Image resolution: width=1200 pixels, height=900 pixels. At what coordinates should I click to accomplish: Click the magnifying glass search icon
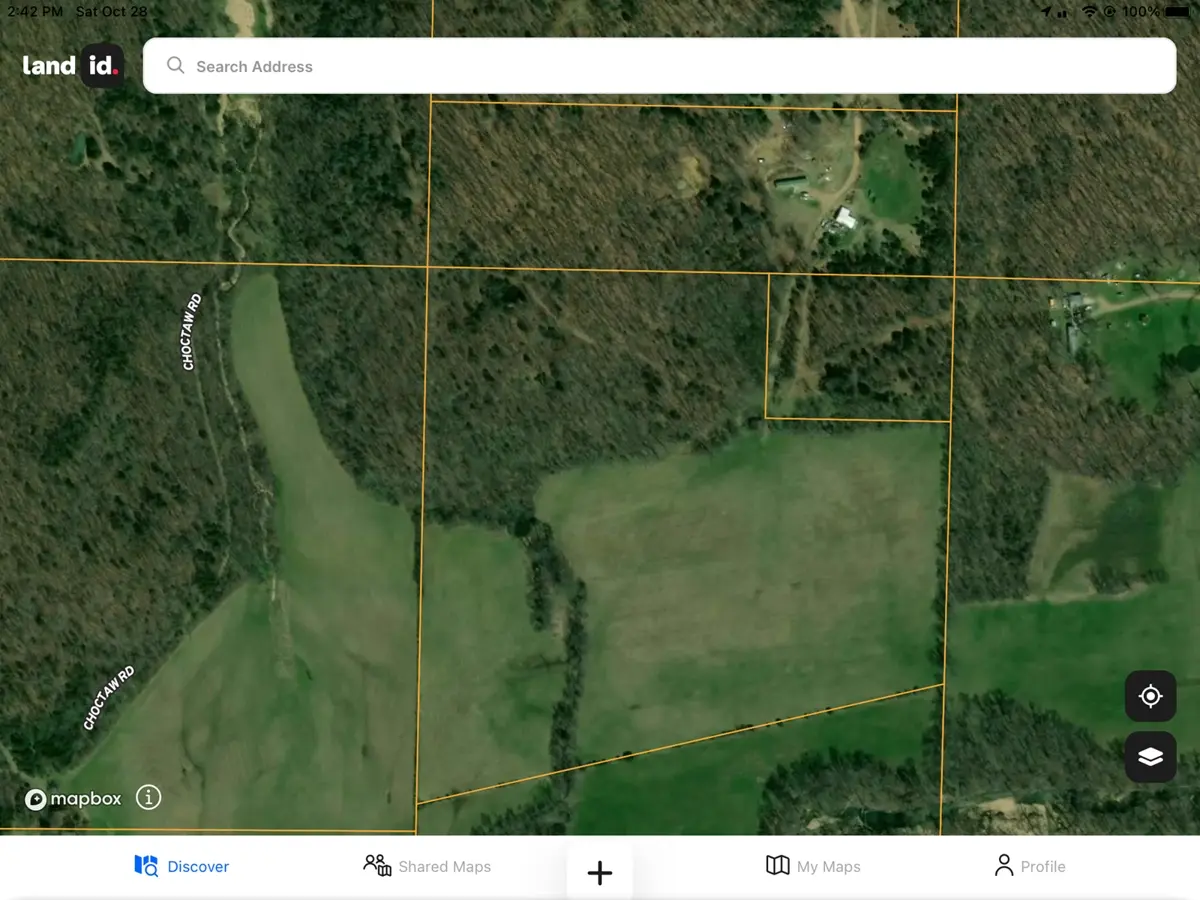click(x=175, y=66)
